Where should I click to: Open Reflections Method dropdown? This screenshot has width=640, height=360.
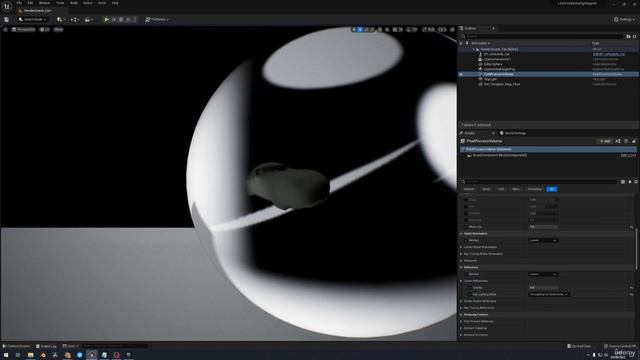[x=543, y=274]
